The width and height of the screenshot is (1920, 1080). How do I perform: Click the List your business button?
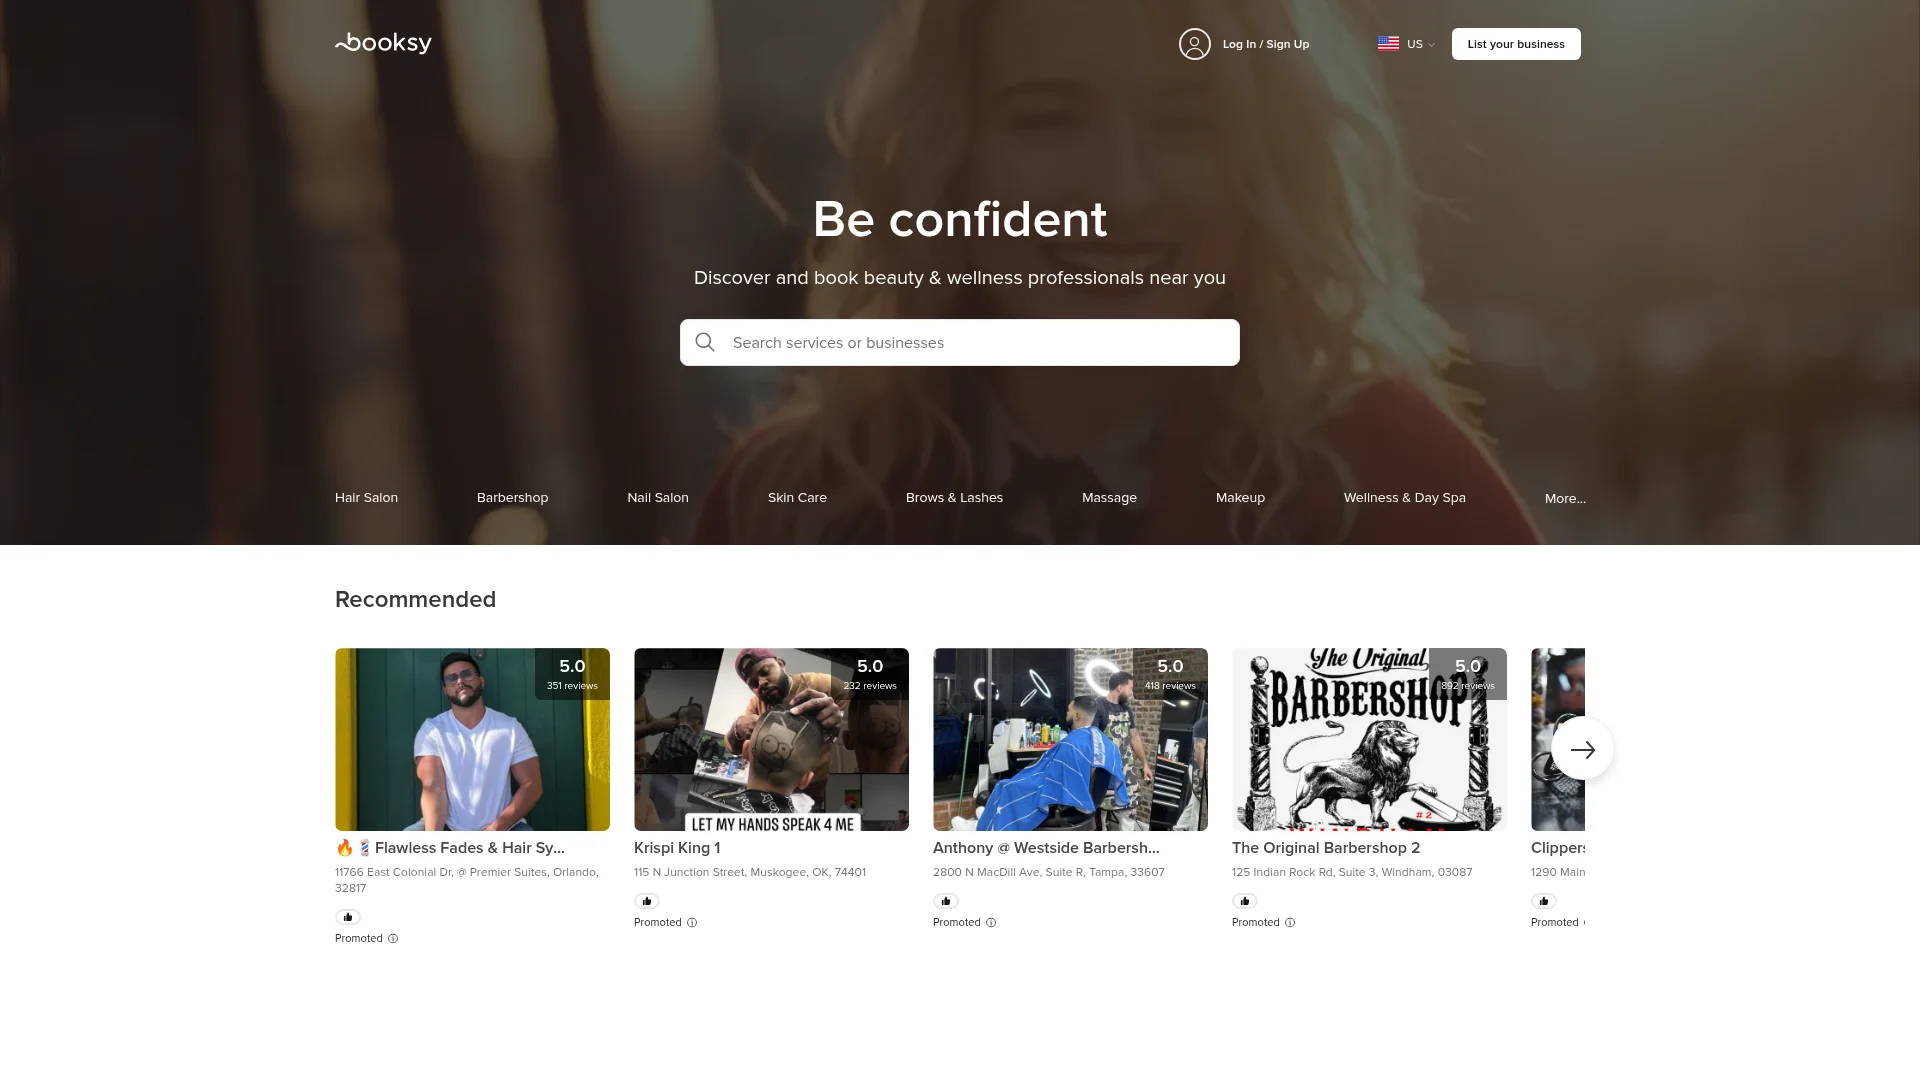(1516, 44)
